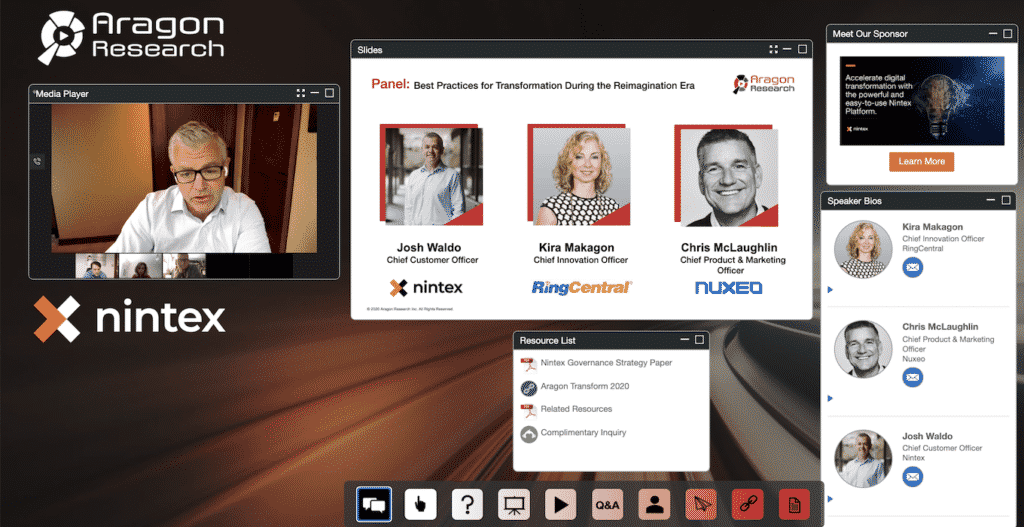Click Chris McLaughlin's photo on the slide
This screenshot has height=527, width=1024.
coord(729,177)
